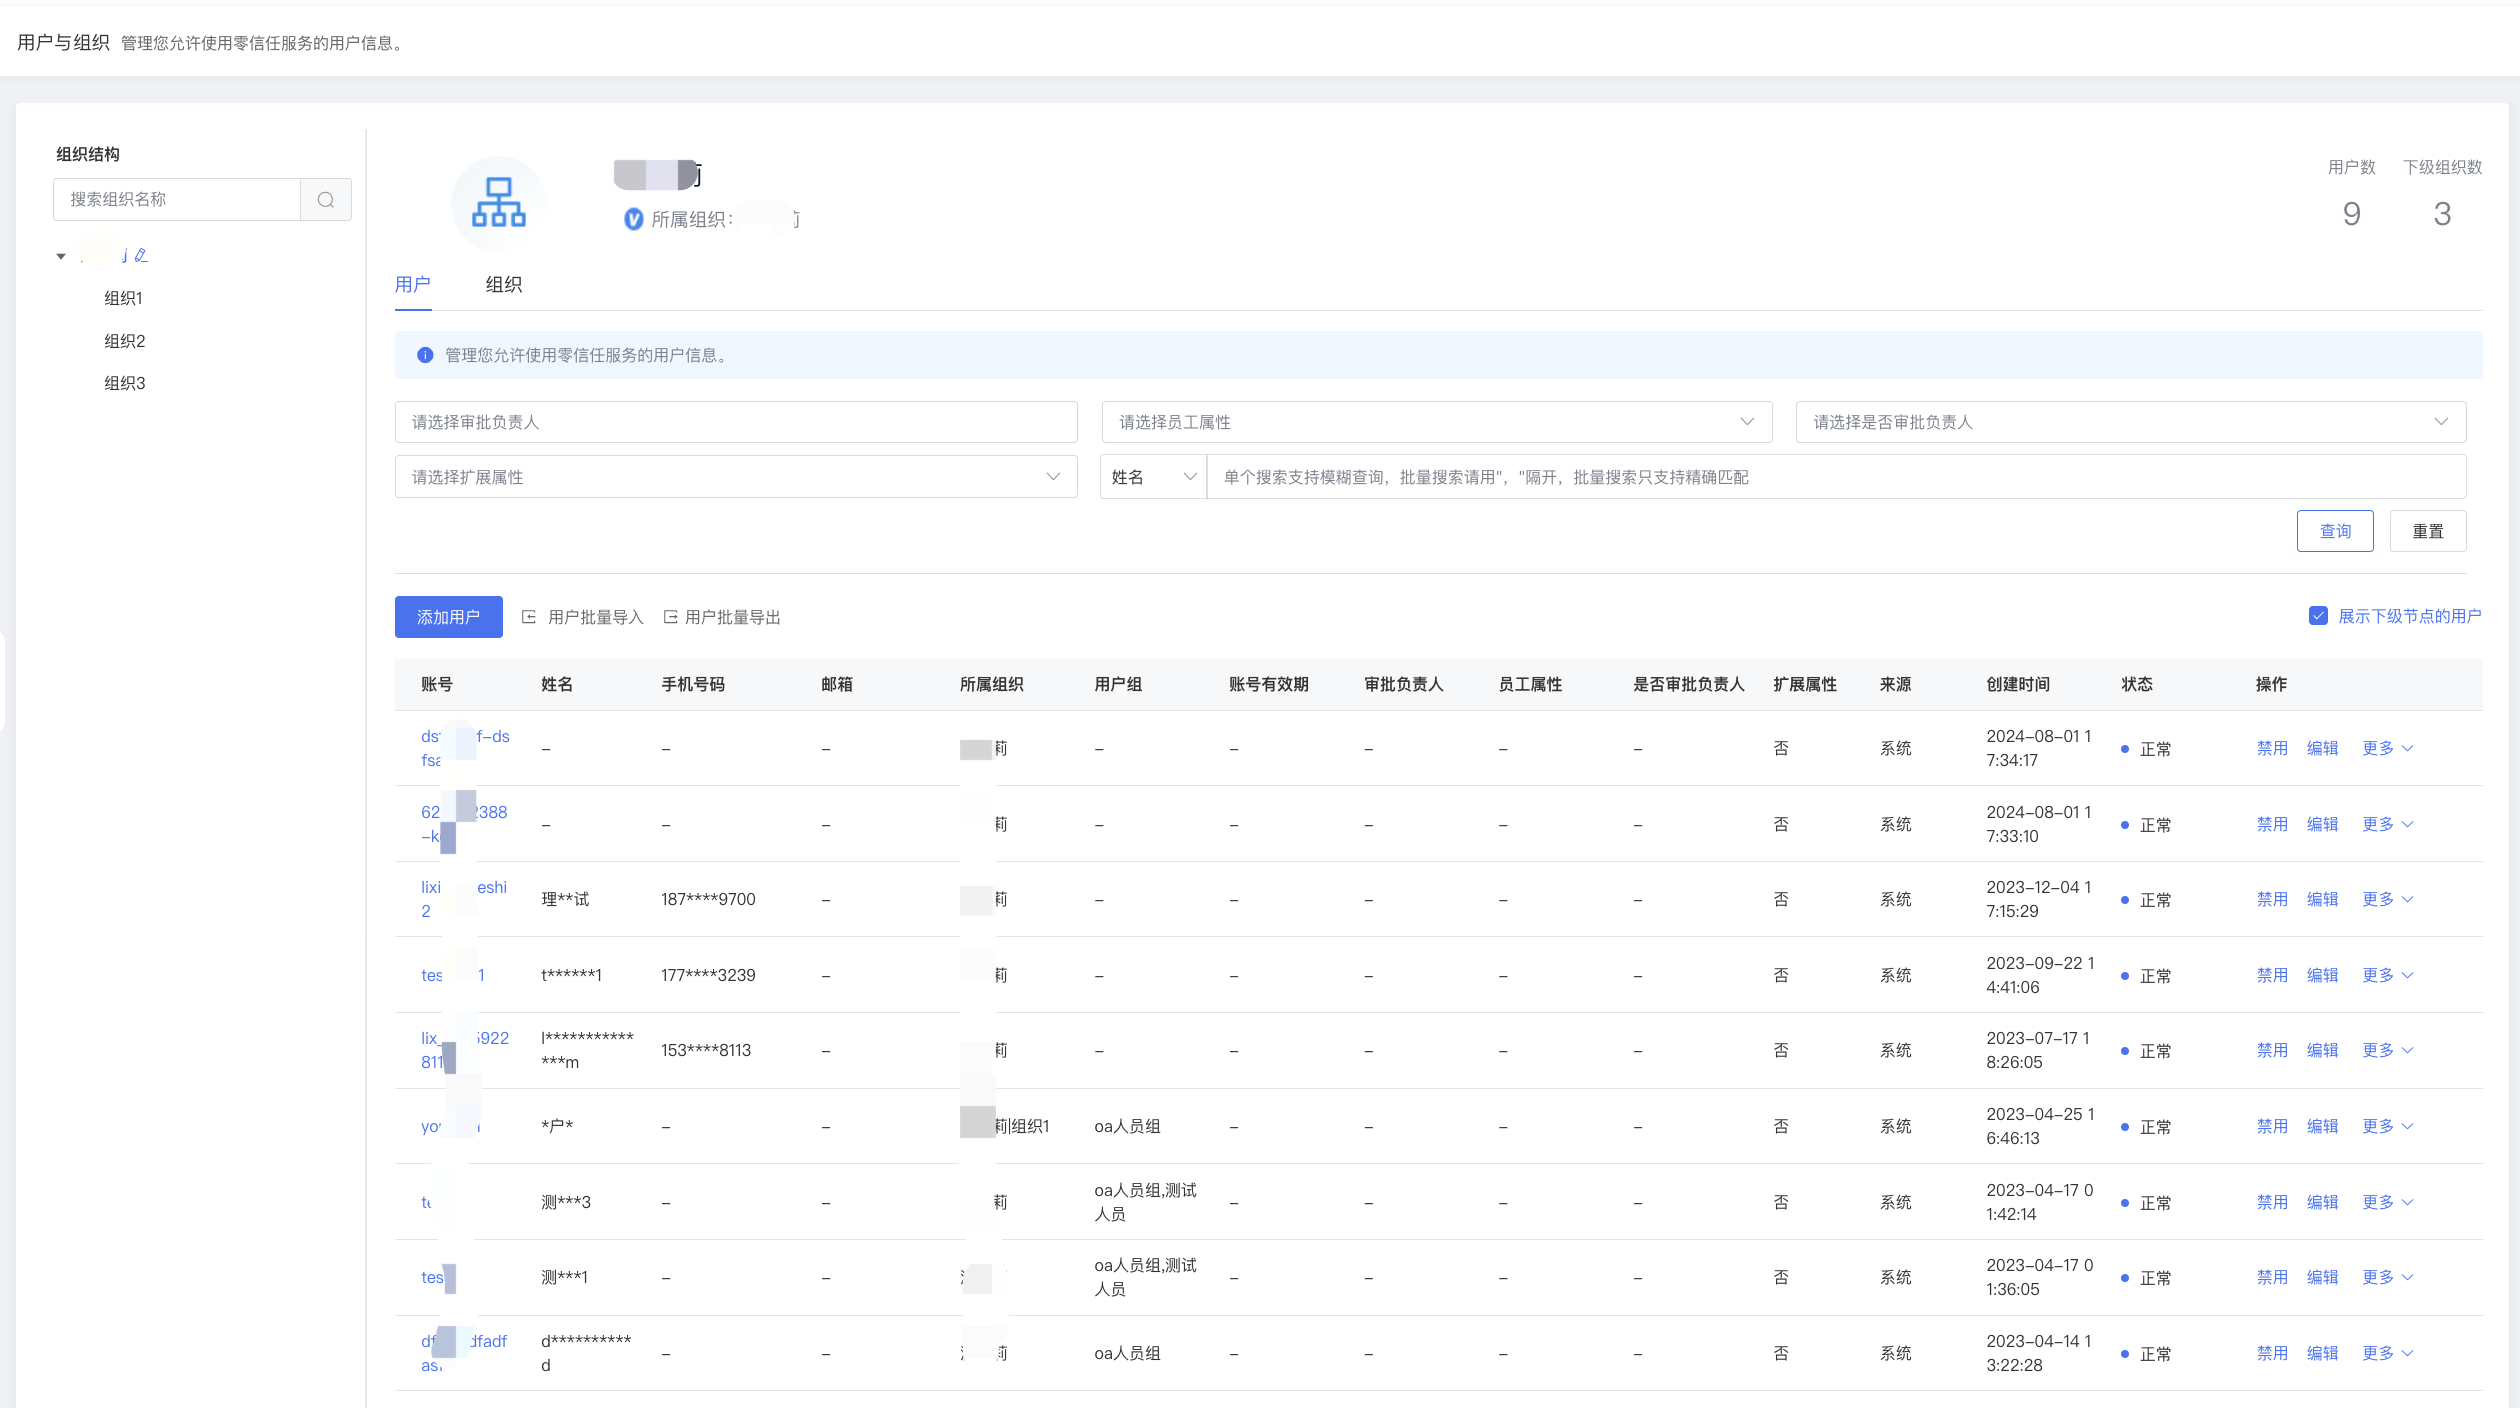Toggle the 展示下级节点的用户 checkbox
Image resolution: width=2520 pixels, height=1408 pixels.
click(x=2318, y=616)
